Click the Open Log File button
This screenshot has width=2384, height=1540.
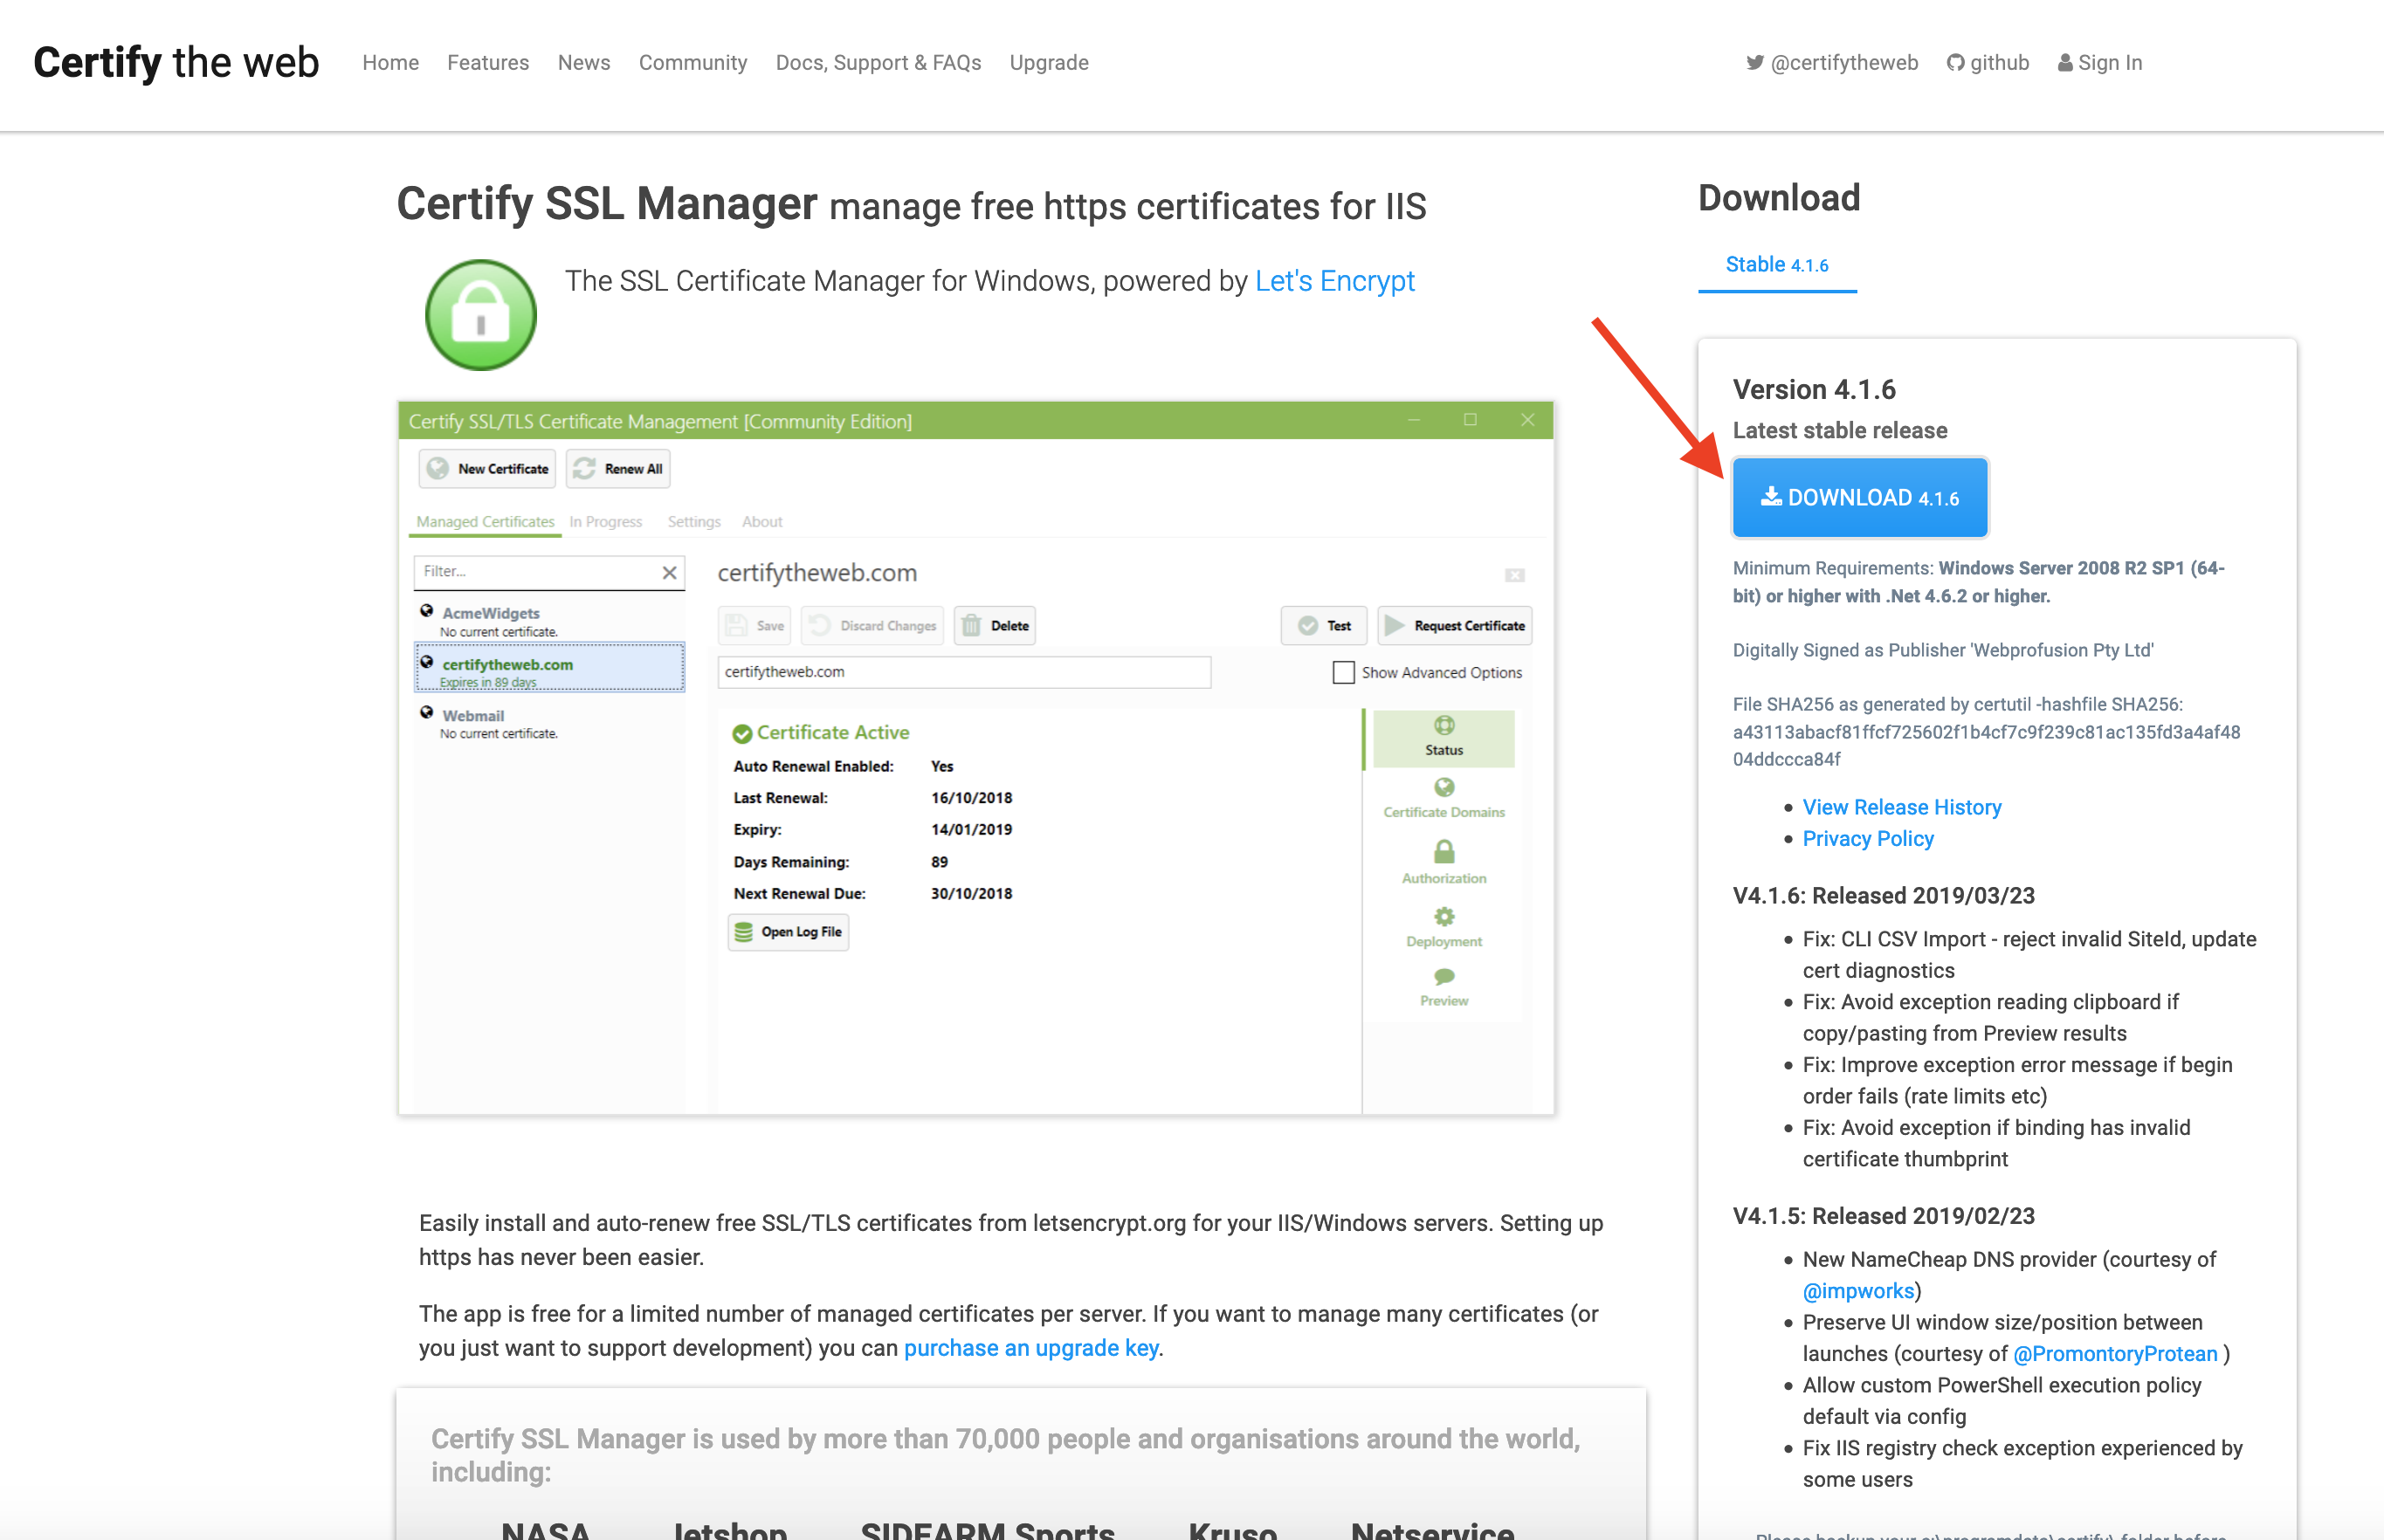coord(788,932)
